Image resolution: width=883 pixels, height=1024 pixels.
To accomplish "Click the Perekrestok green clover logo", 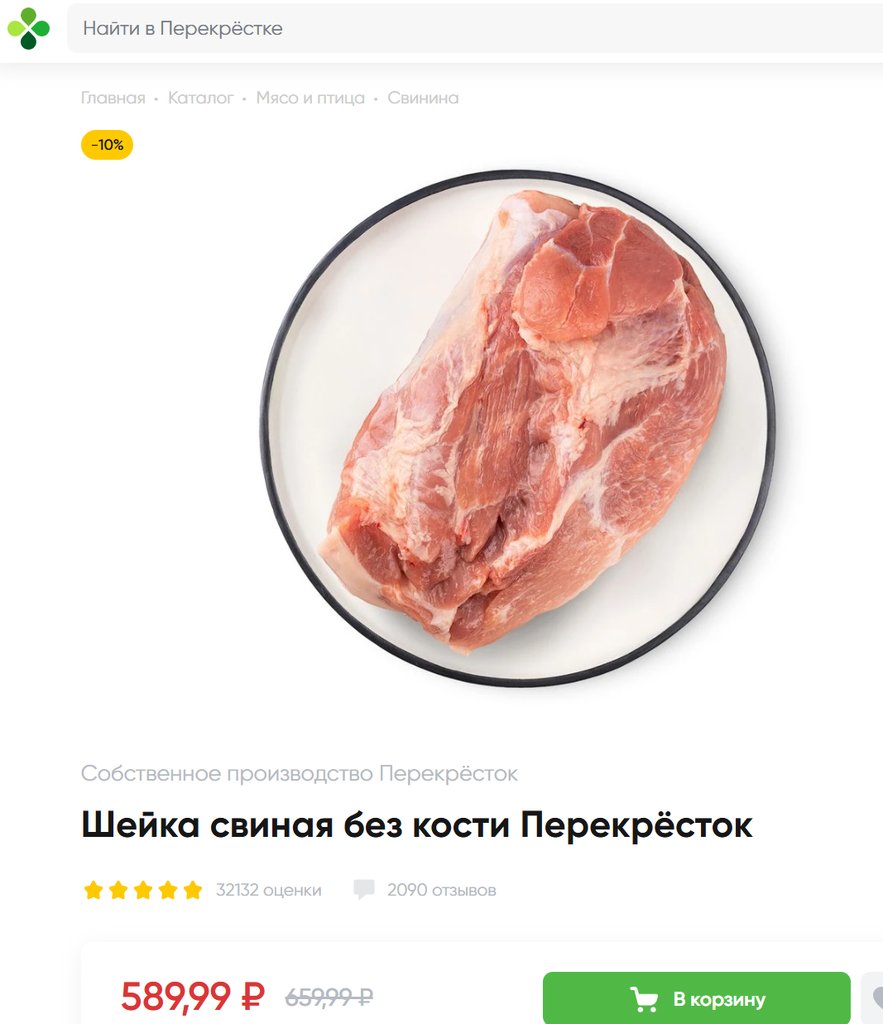I will tap(28, 28).
